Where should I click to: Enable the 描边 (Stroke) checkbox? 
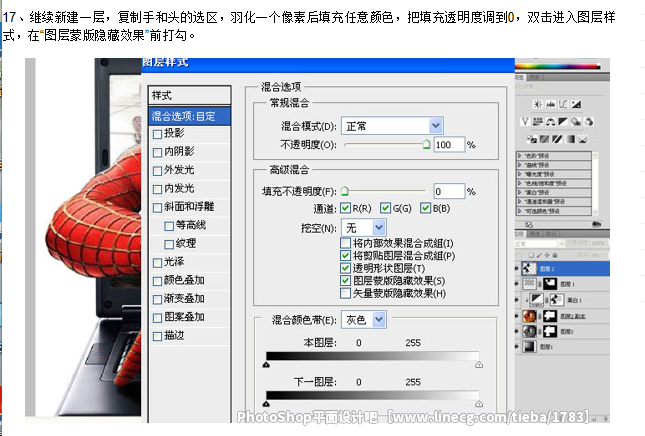click(157, 336)
